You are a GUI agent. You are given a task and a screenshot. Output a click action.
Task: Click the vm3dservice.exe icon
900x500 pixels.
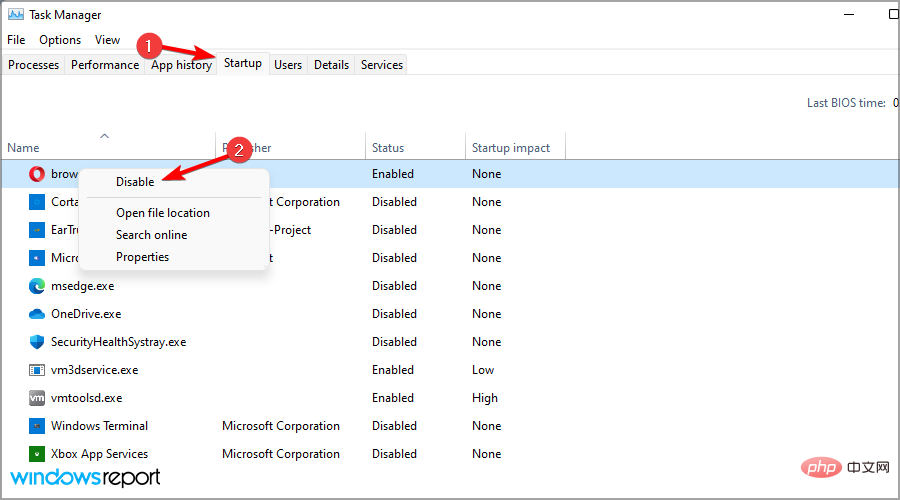pos(37,370)
